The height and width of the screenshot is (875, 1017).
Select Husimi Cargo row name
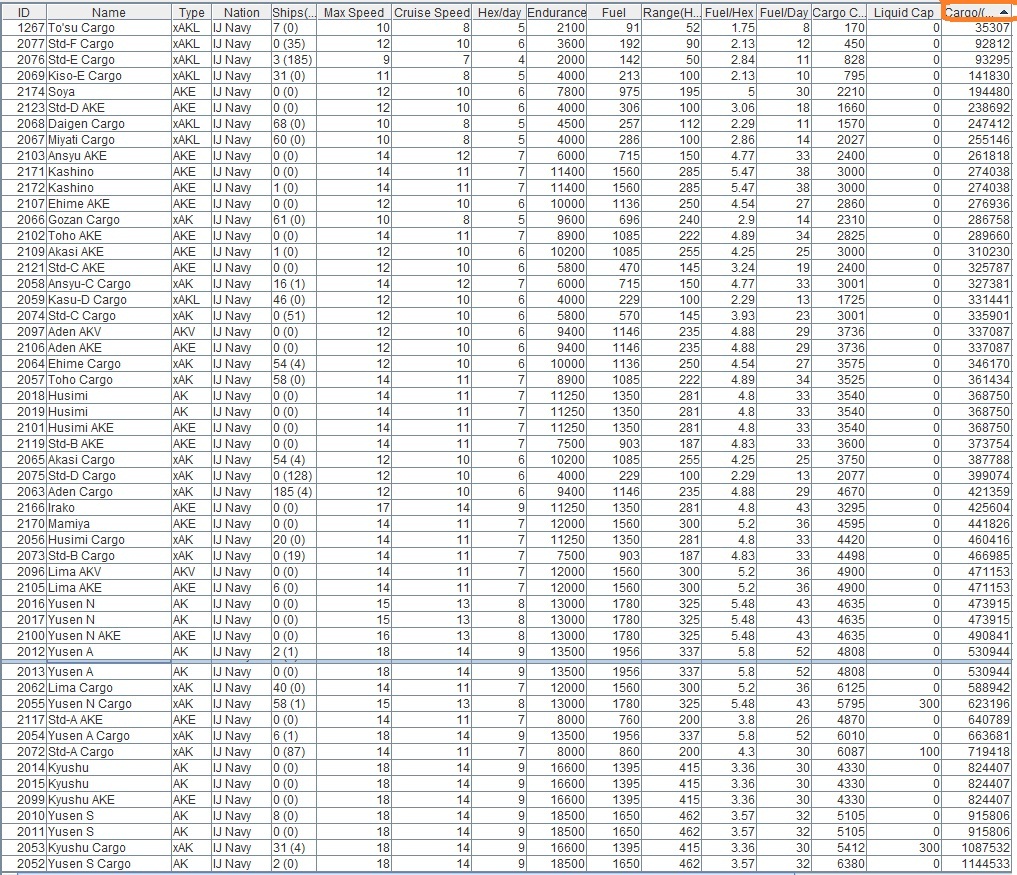[x=109, y=540]
